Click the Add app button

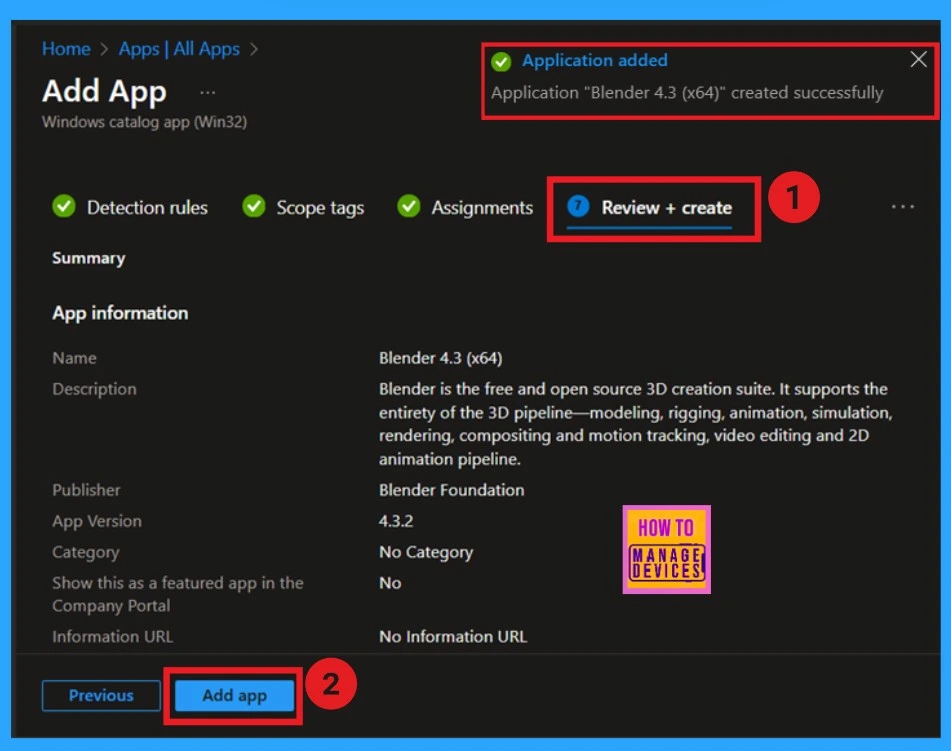click(234, 695)
